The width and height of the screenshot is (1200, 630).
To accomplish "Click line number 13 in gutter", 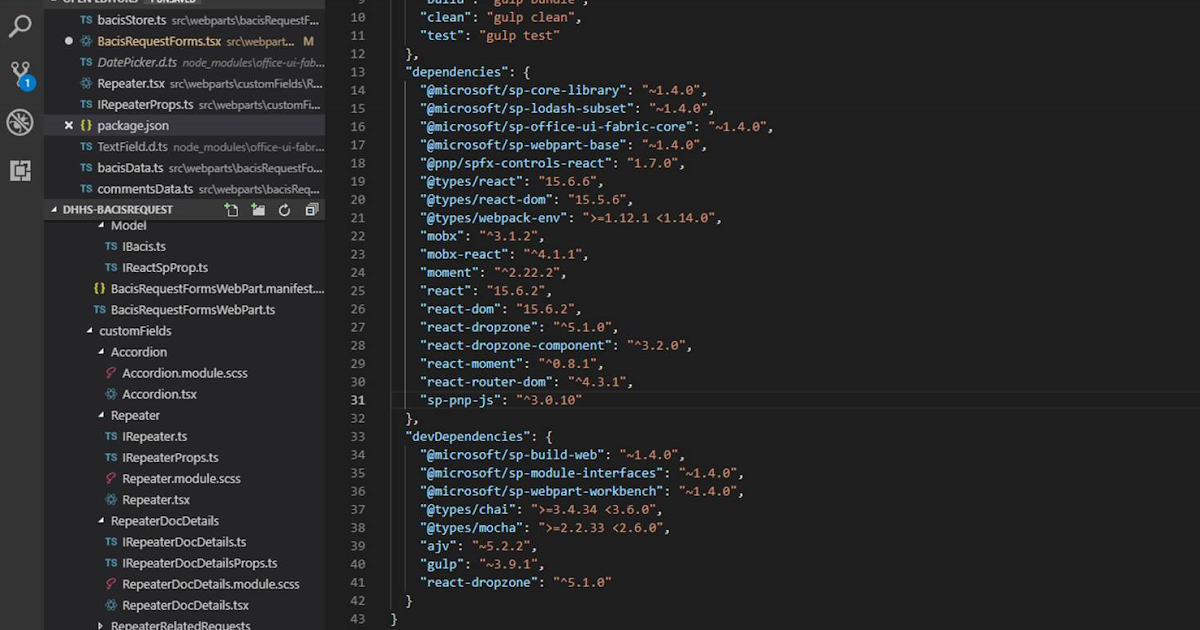I will (x=358, y=72).
